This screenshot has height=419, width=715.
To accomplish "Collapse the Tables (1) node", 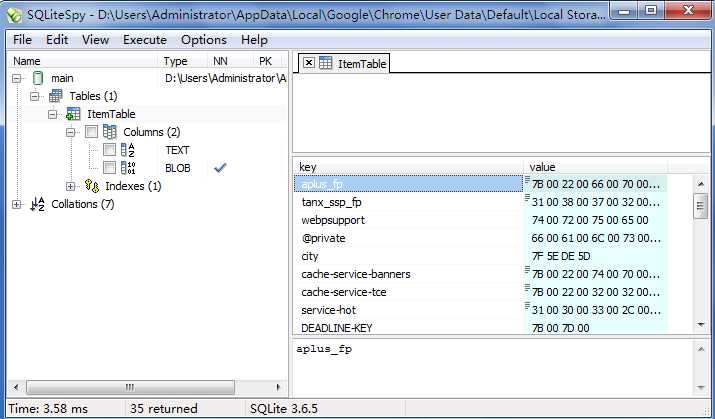I will tap(34, 97).
